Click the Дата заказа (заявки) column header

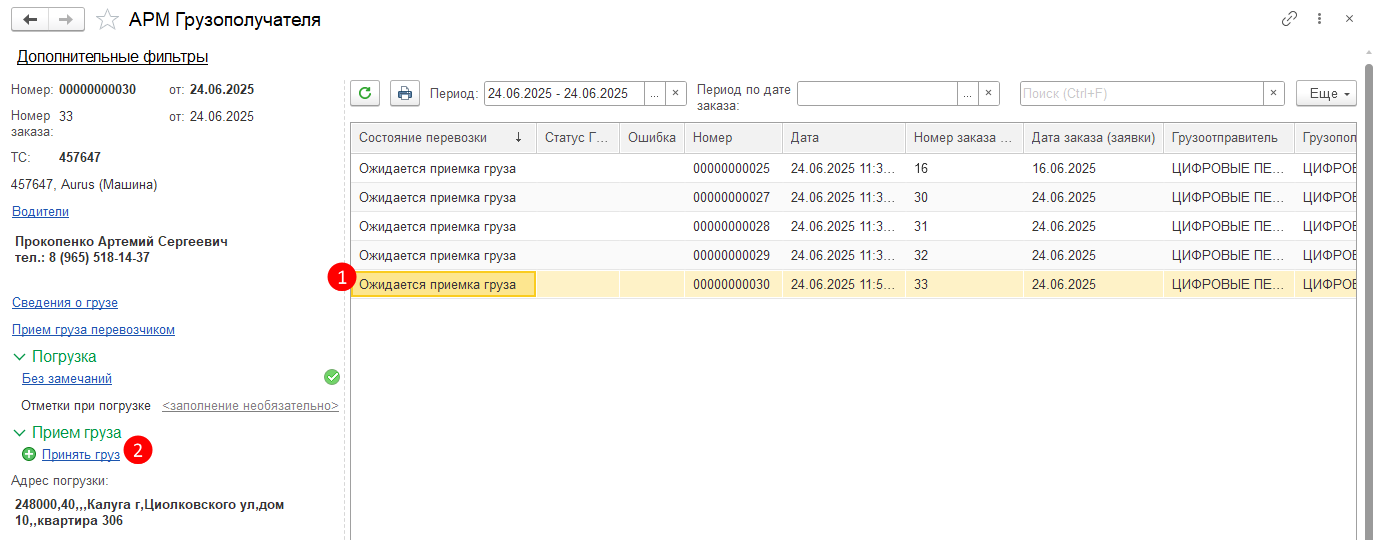point(1093,138)
